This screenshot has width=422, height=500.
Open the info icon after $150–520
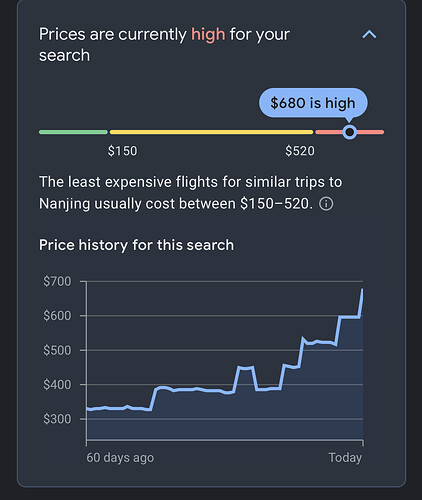(x=326, y=204)
